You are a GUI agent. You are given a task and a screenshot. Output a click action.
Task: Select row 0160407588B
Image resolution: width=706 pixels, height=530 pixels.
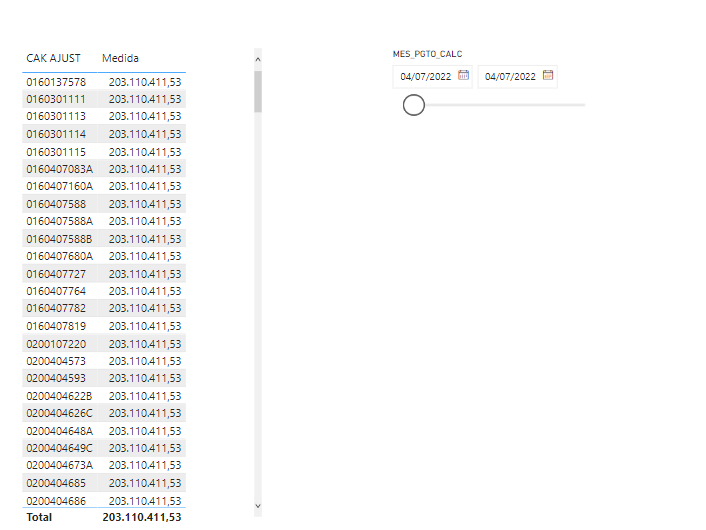pyautogui.click(x=104, y=239)
